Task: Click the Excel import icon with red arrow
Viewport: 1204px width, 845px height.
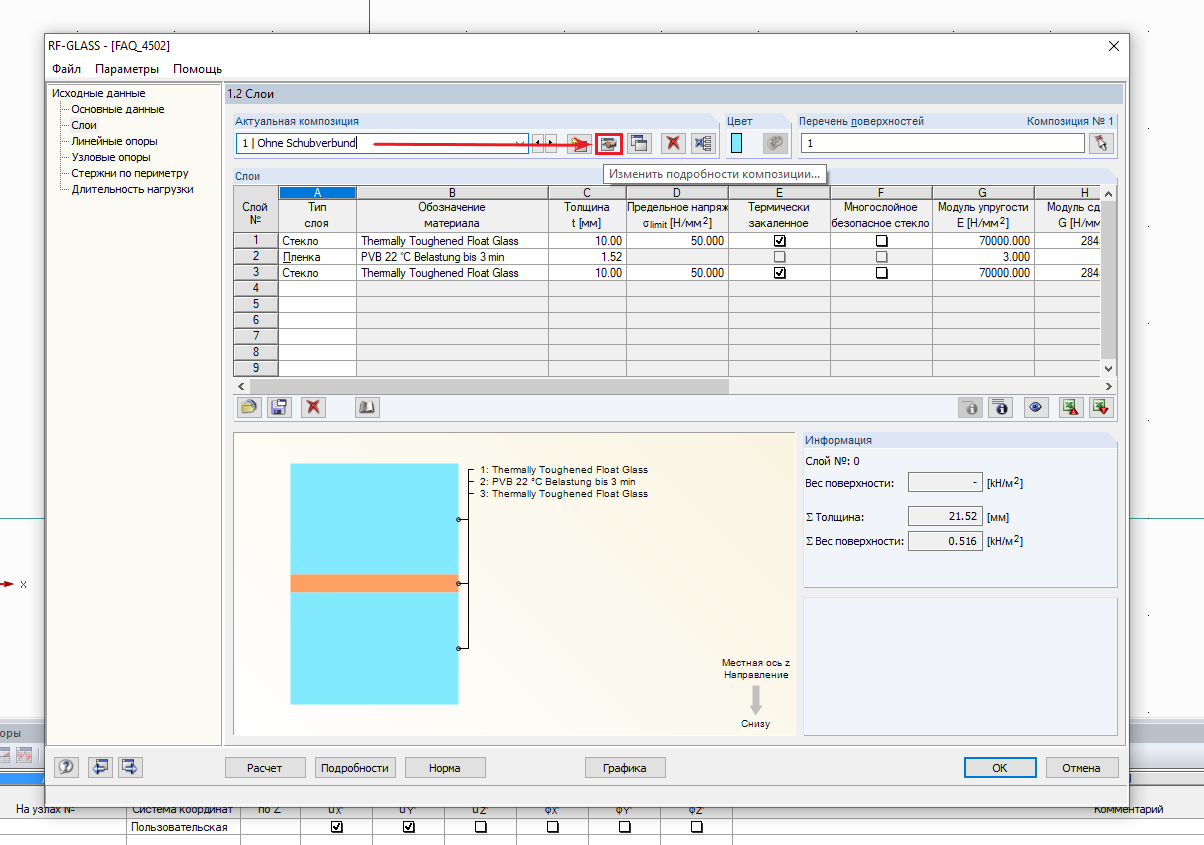Action: click(x=1102, y=407)
